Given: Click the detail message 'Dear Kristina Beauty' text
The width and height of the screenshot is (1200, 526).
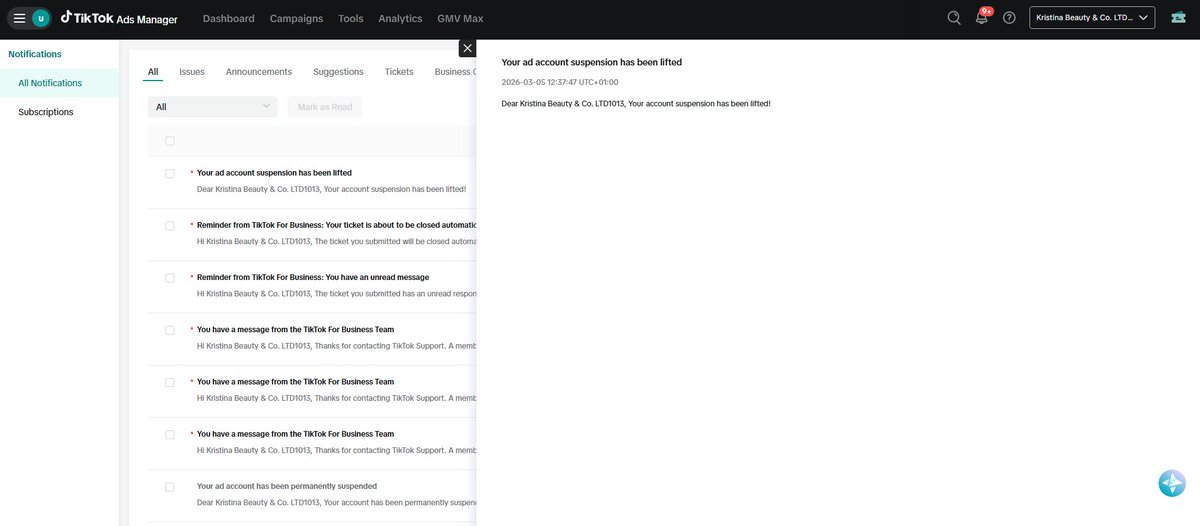Looking at the screenshot, I should click(x=636, y=103).
